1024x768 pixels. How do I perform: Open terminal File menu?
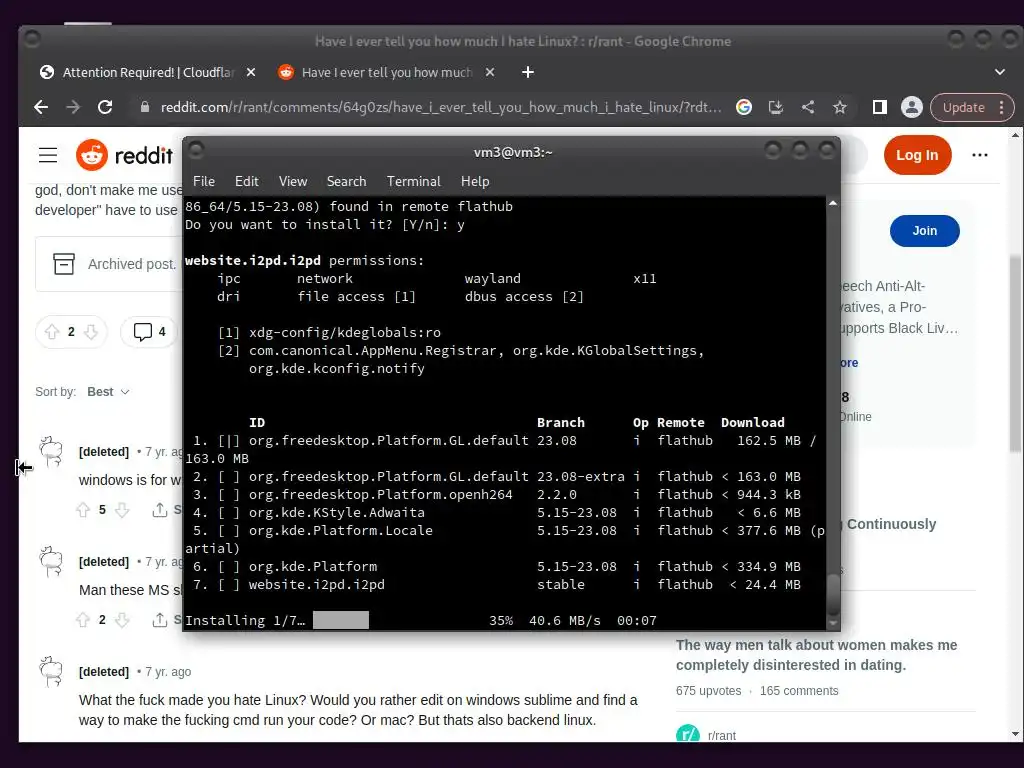point(204,181)
